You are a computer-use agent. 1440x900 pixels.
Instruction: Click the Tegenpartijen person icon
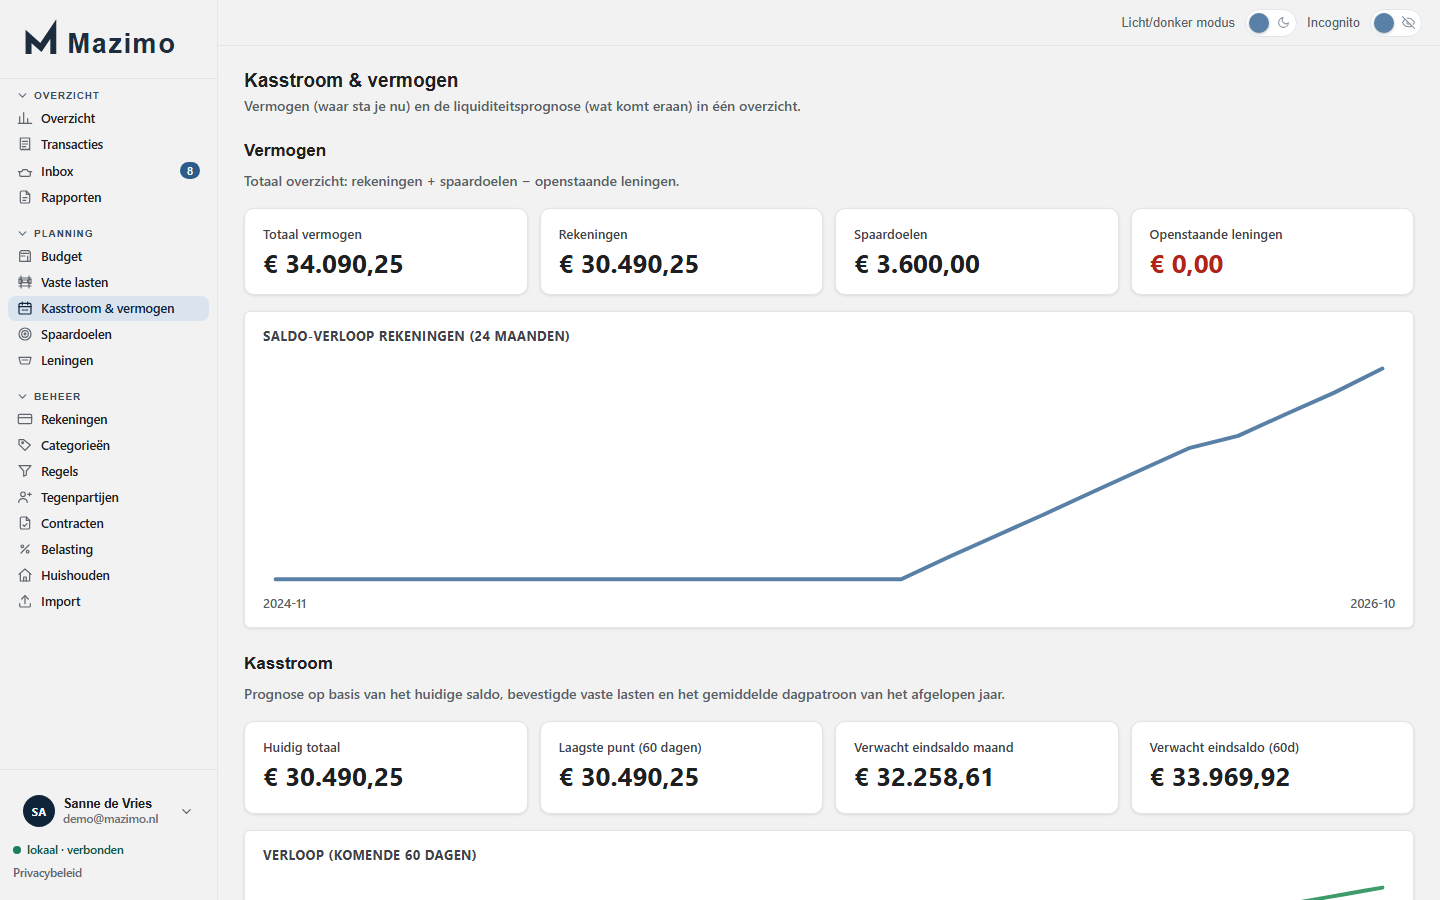(25, 497)
